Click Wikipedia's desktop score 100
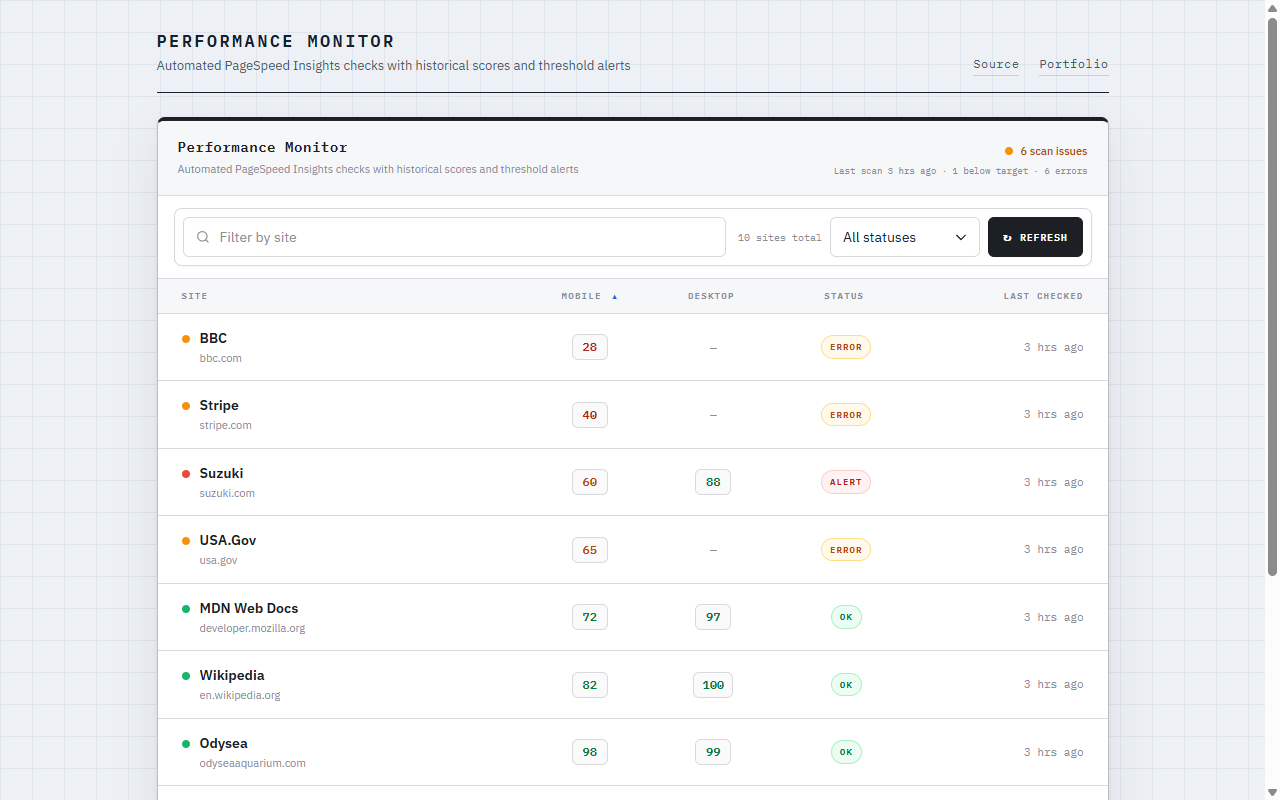 713,684
